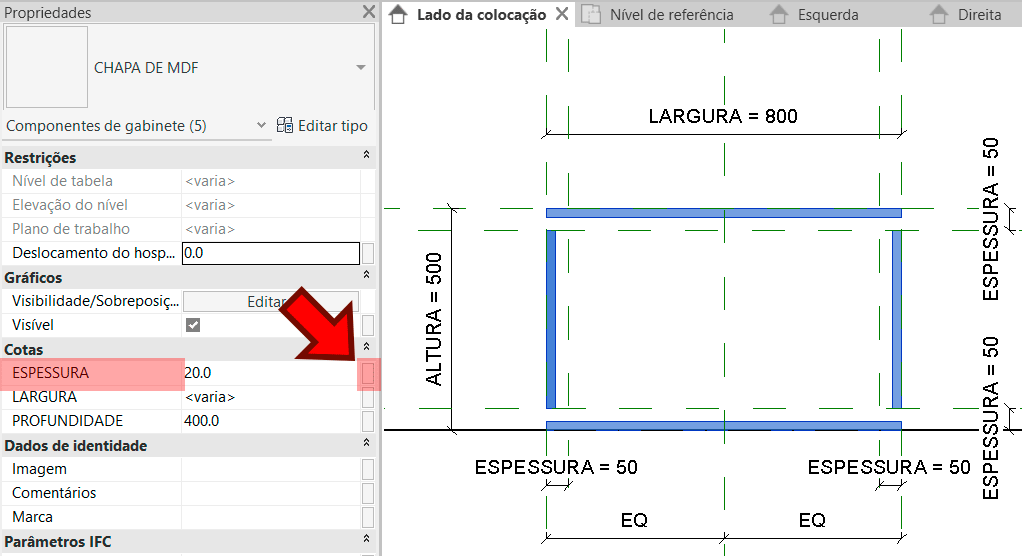Click the associate parameter button for PROFUNDIDADE

[x=368, y=421]
